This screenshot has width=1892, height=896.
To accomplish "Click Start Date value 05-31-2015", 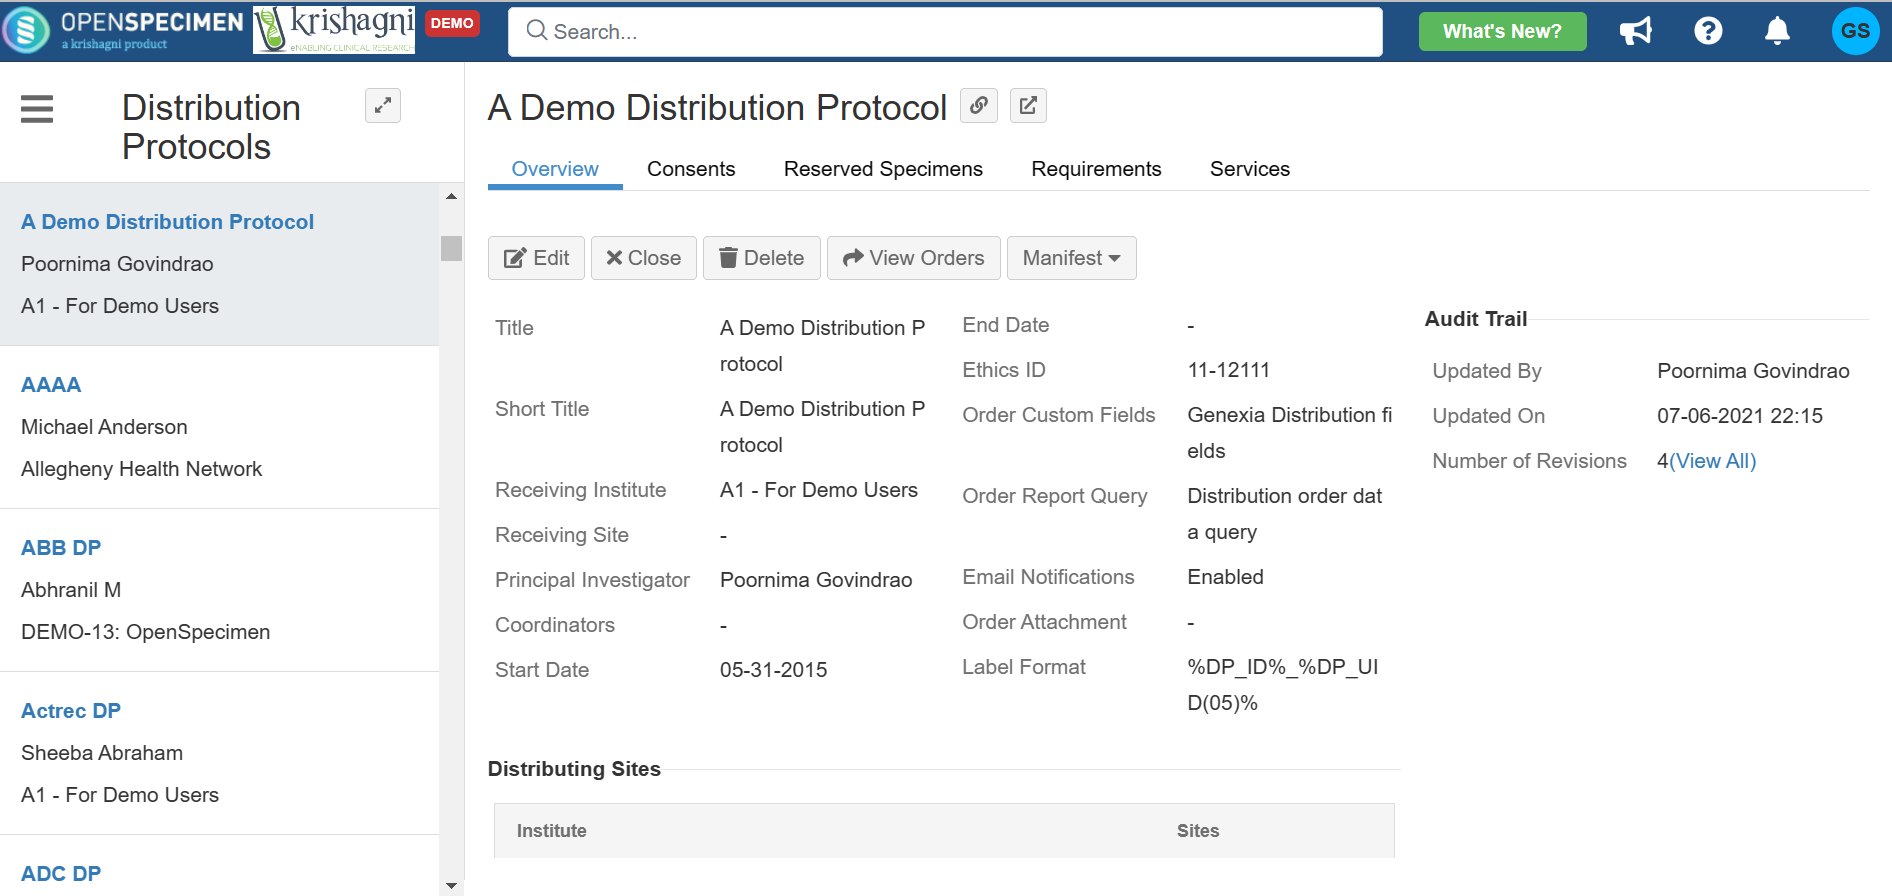I will point(774,670).
